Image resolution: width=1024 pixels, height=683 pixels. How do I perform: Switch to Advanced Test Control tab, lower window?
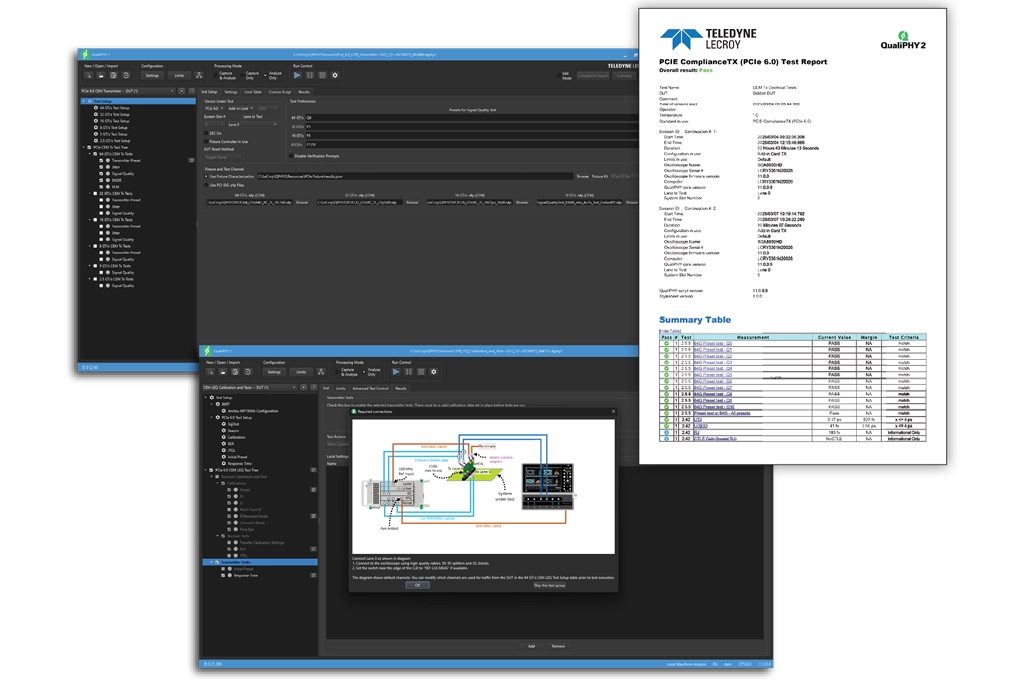[370, 389]
